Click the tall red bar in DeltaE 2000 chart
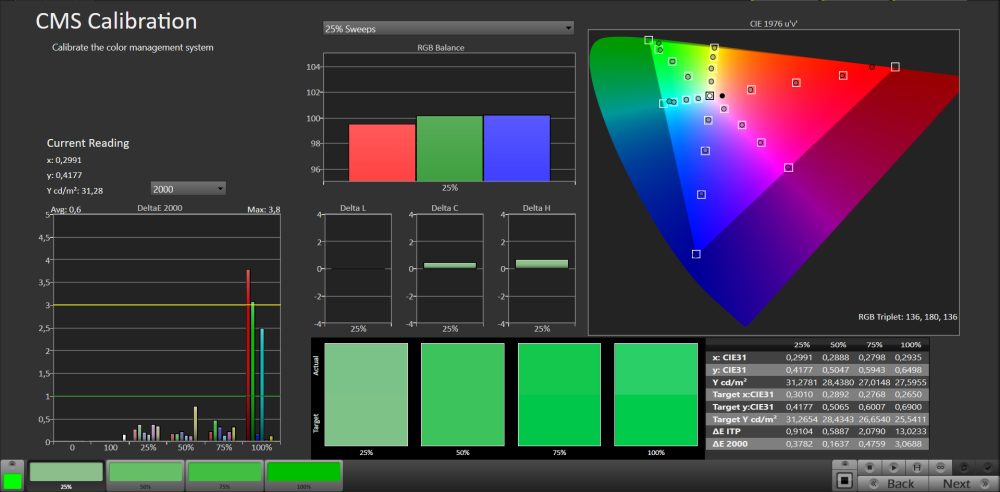1000x492 pixels. (x=248, y=355)
